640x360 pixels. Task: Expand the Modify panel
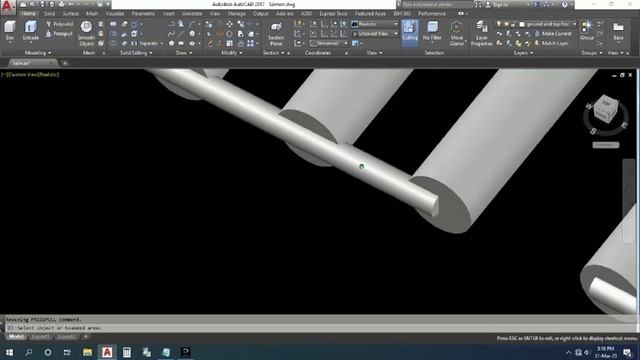(231, 53)
